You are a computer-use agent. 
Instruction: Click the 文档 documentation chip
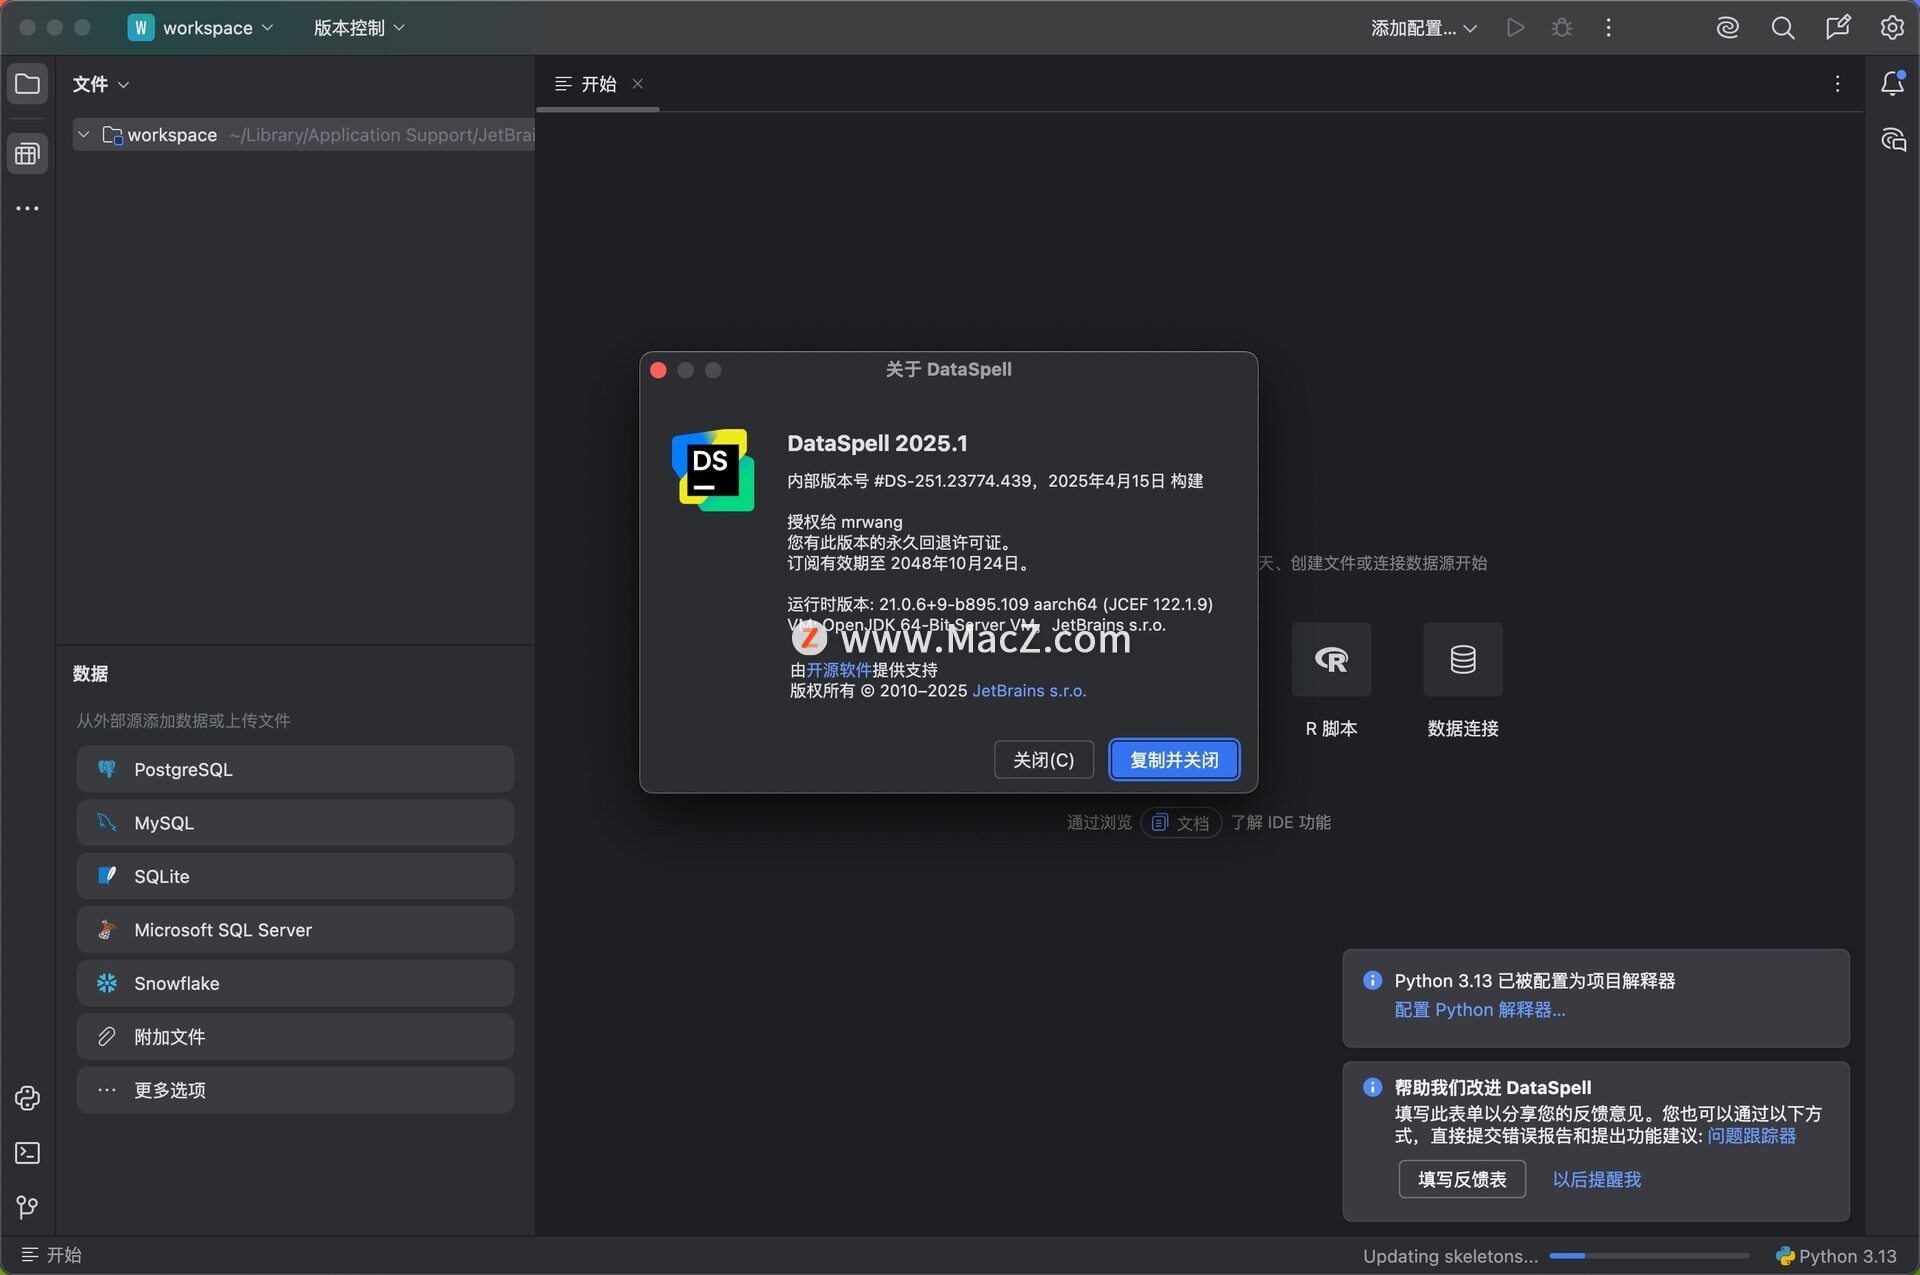pyautogui.click(x=1181, y=823)
